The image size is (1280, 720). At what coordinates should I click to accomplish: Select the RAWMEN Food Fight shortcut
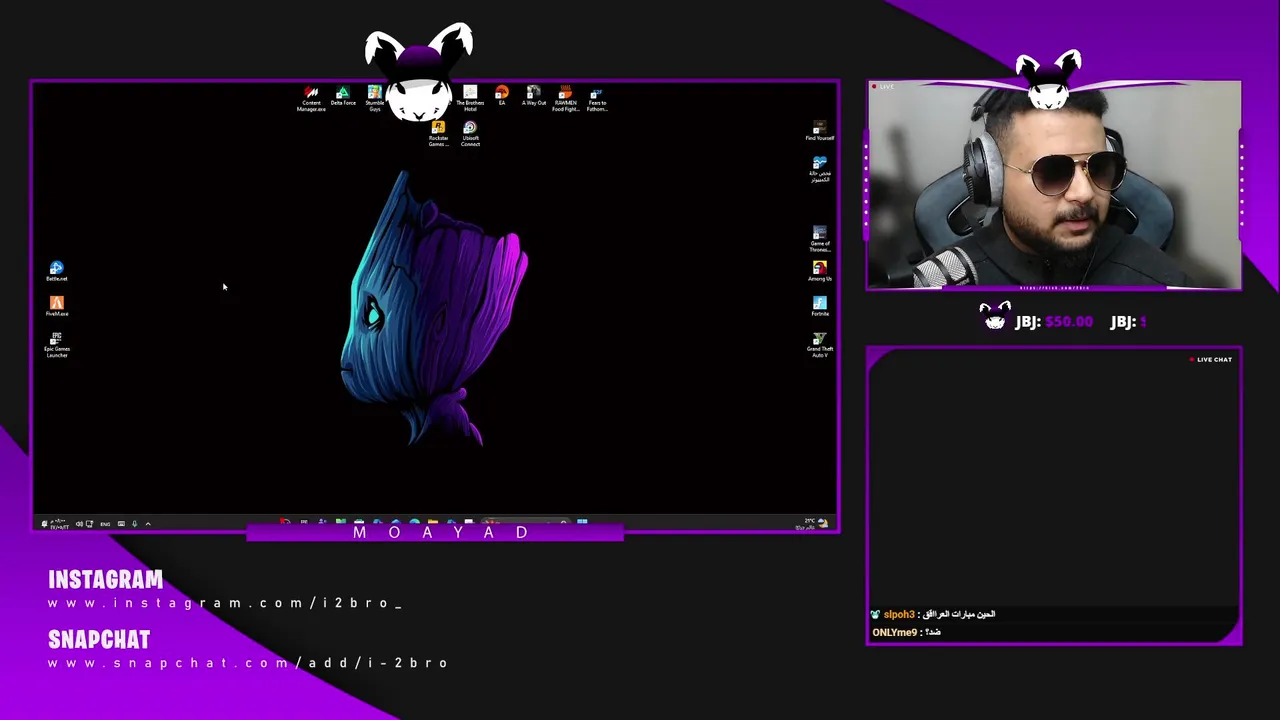pos(565,99)
